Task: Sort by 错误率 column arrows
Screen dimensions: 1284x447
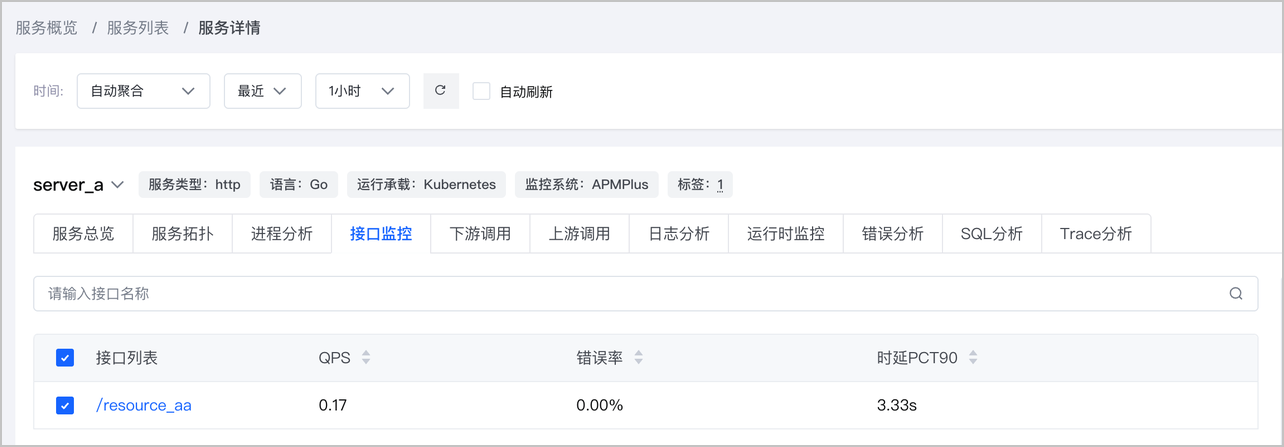Action: [x=638, y=358]
